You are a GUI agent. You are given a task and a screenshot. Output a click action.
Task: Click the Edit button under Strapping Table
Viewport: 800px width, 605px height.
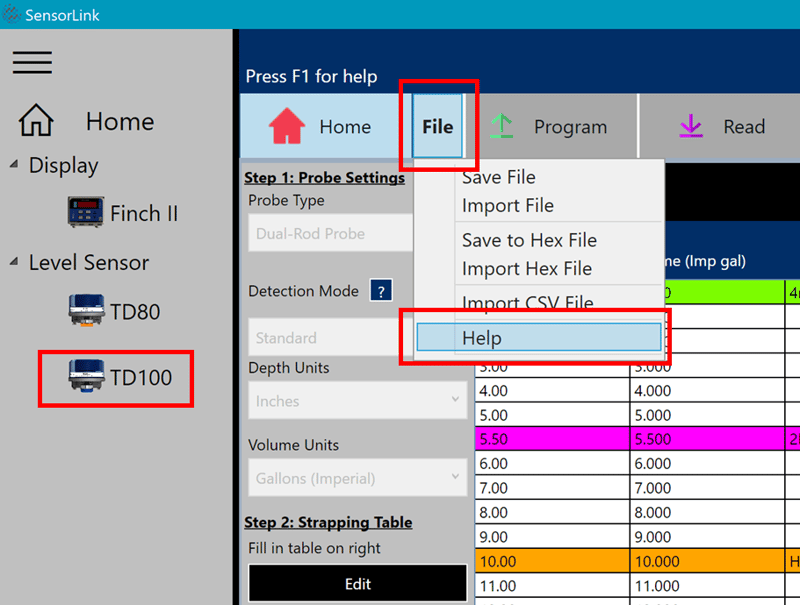click(x=357, y=584)
